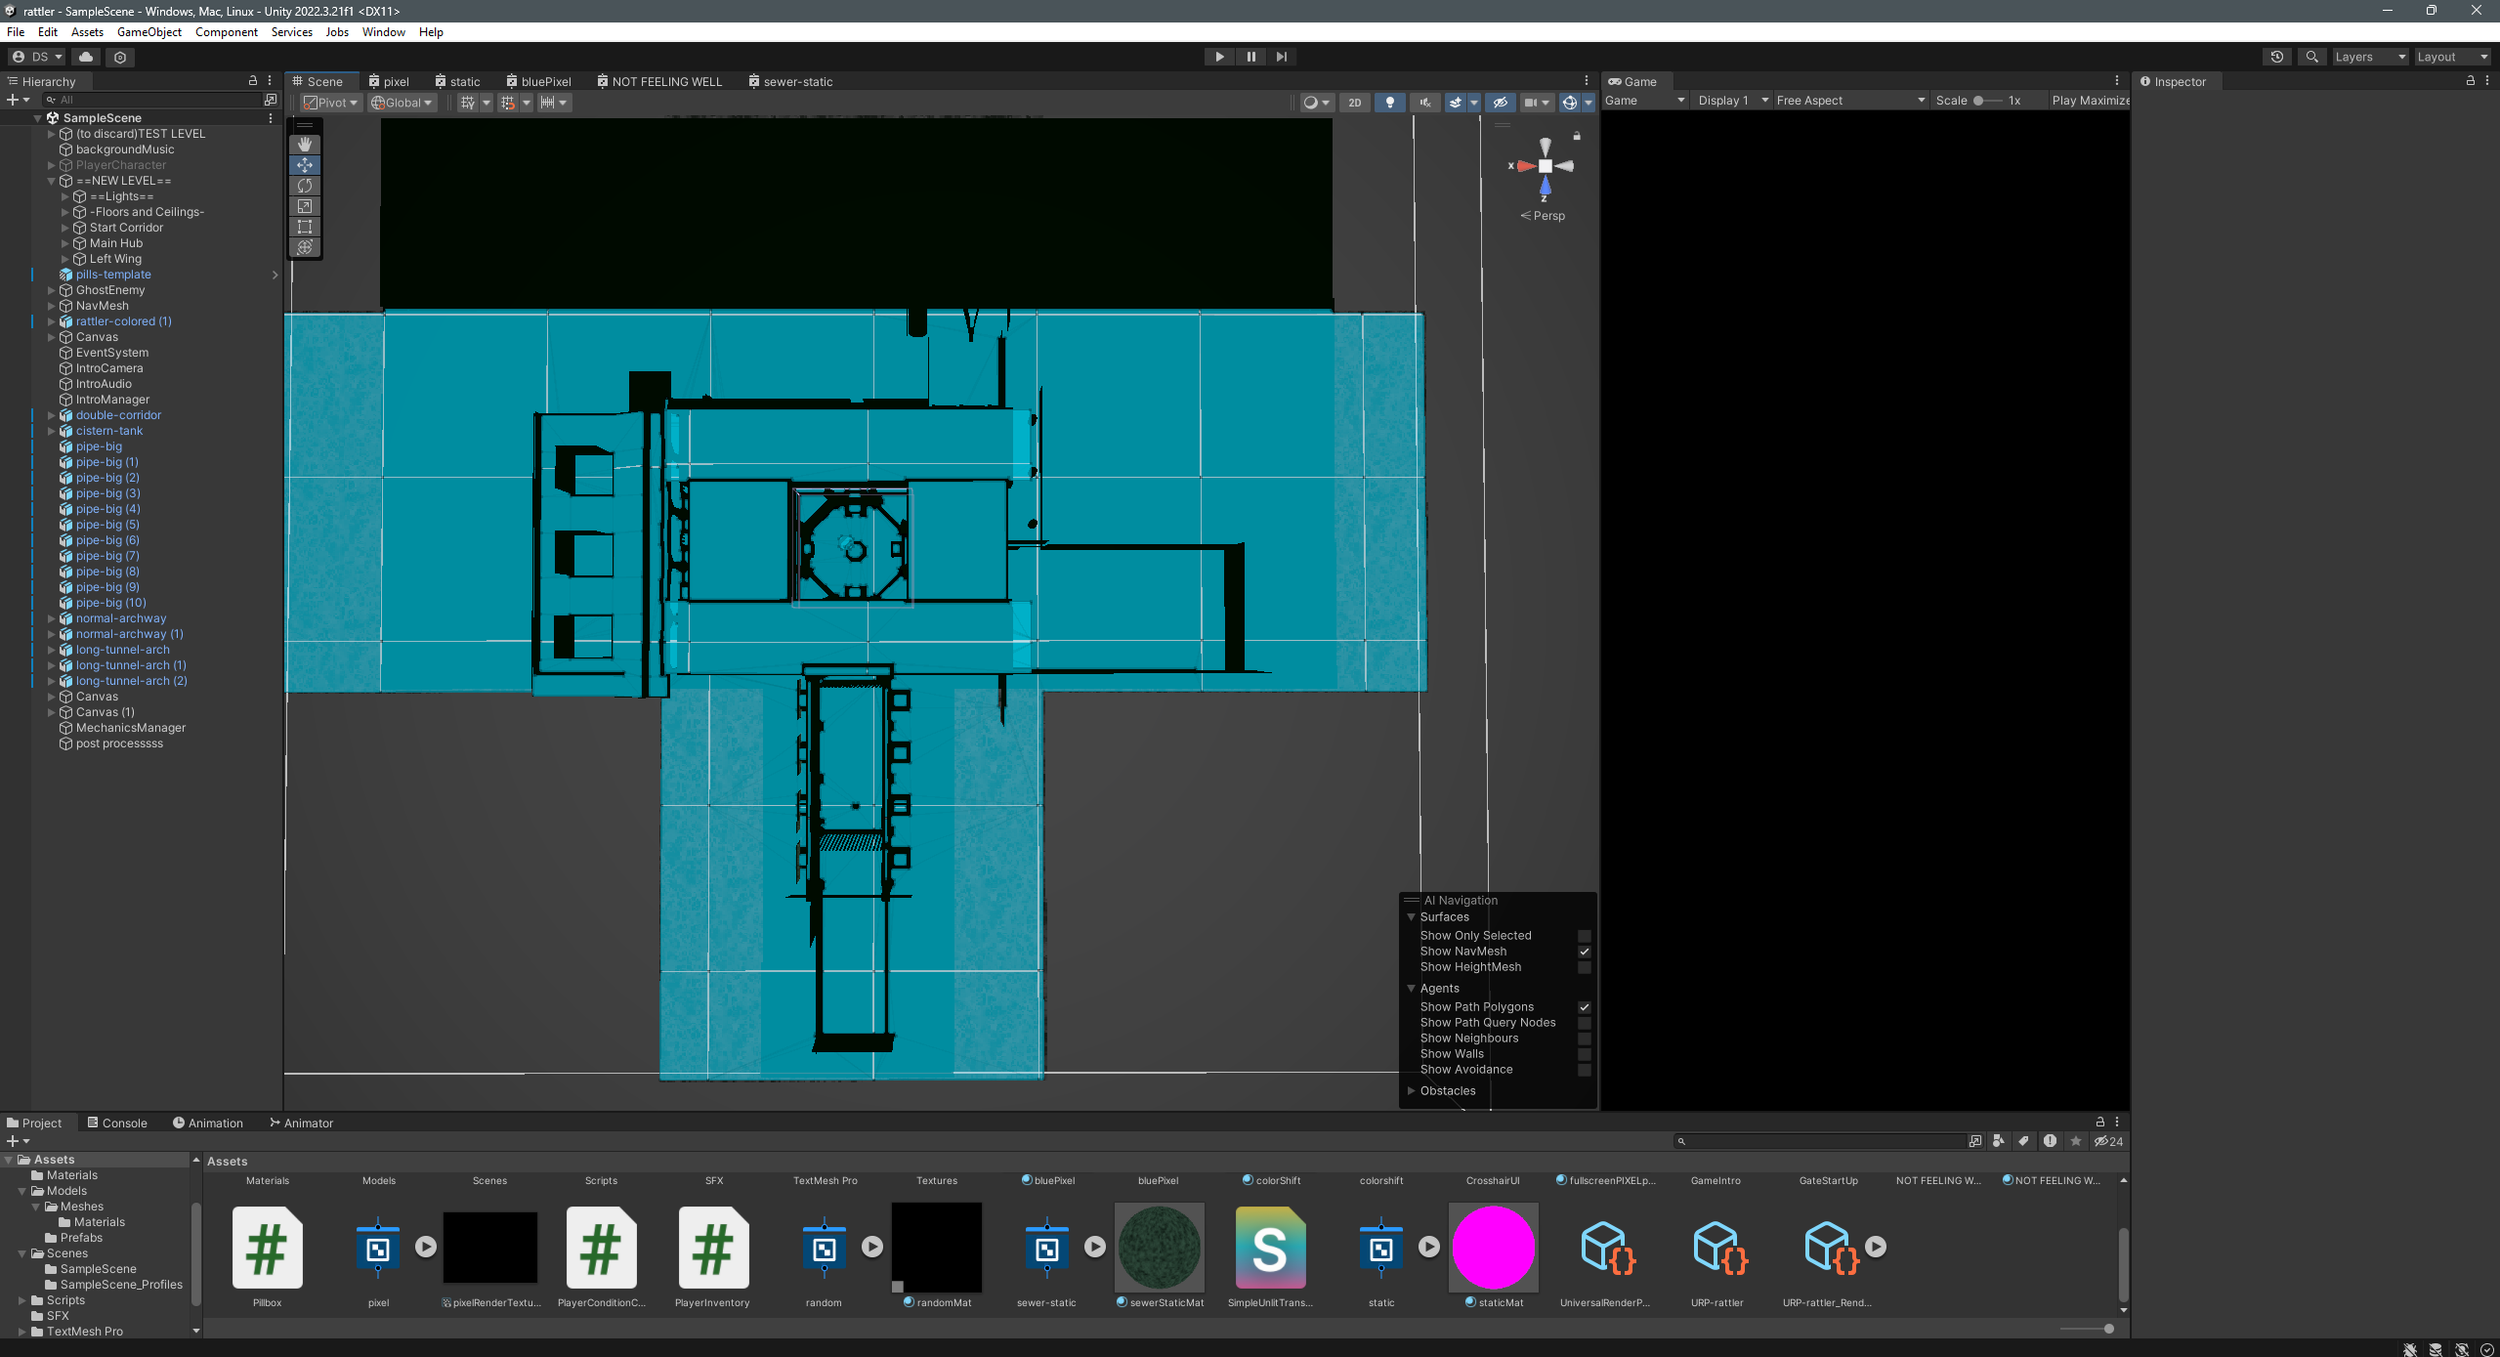Viewport: 2500px width, 1357px height.
Task: Enable Show Only Selected checkbox
Action: [x=1584, y=936]
